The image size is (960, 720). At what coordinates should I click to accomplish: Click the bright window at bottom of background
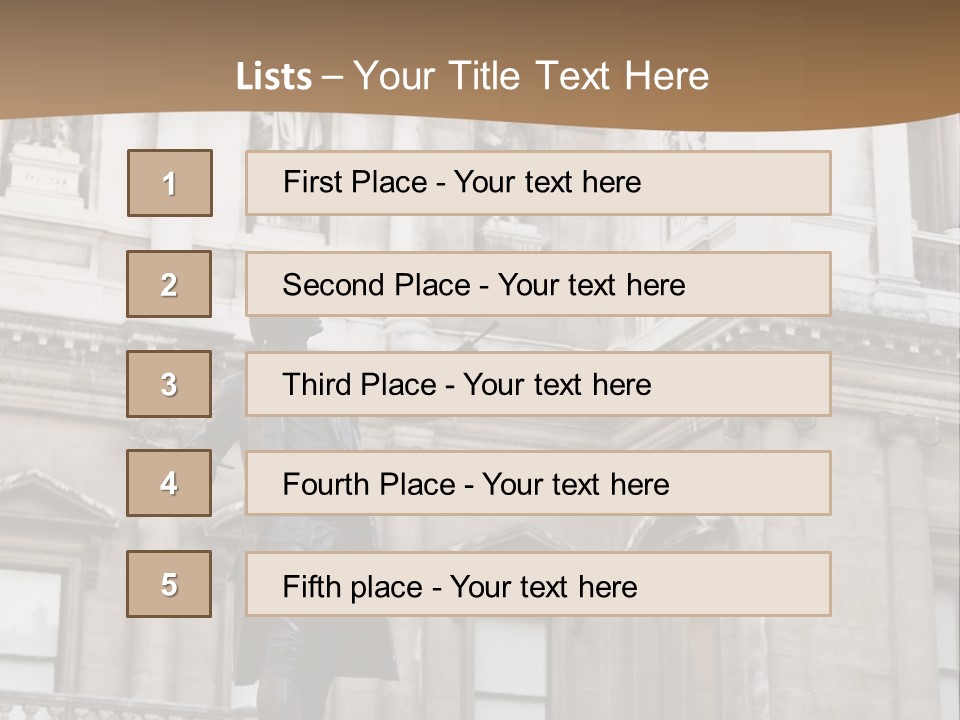coord(510,670)
